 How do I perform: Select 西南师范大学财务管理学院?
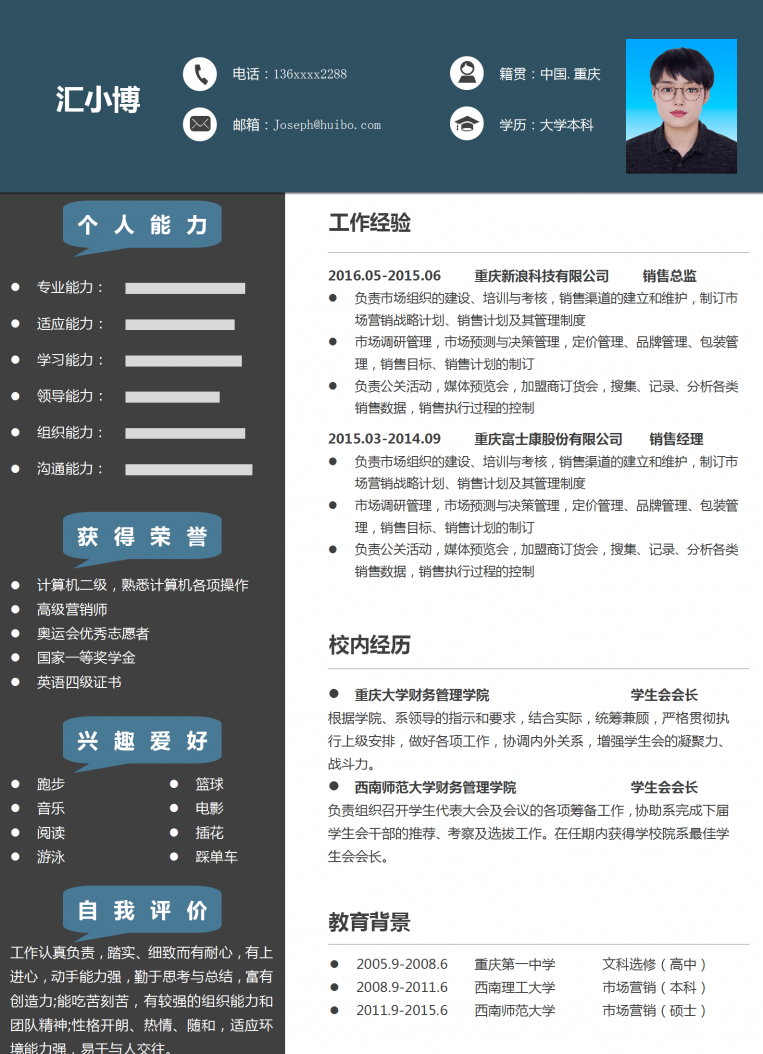[x=436, y=787]
